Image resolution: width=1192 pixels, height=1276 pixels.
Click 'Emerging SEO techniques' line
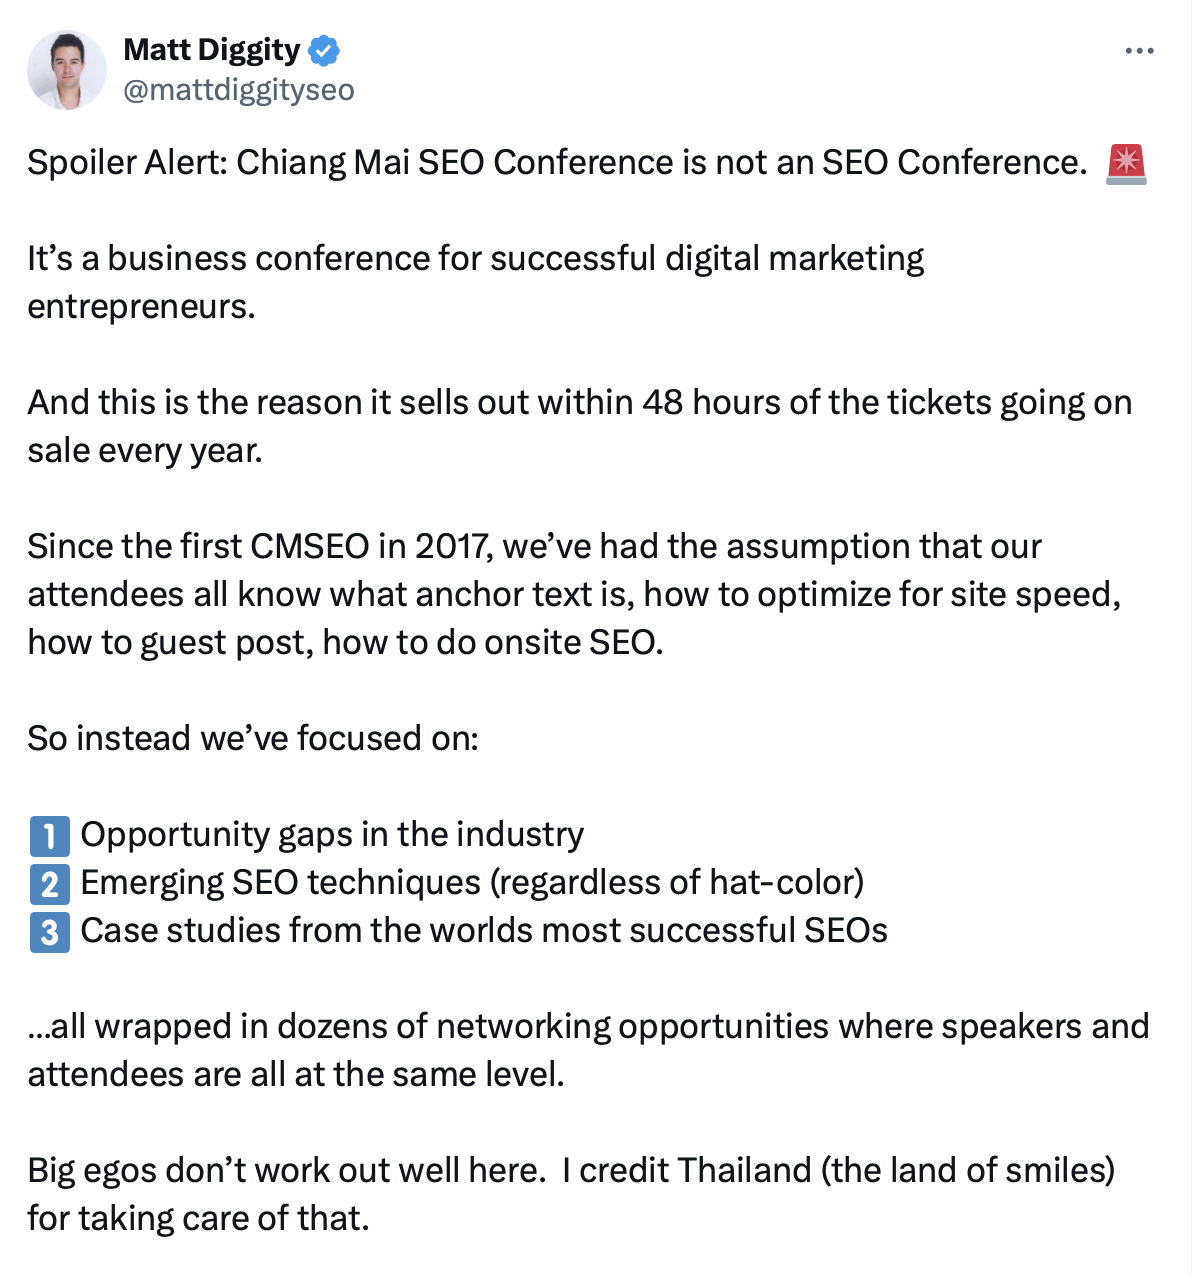pyautogui.click(x=472, y=882)
